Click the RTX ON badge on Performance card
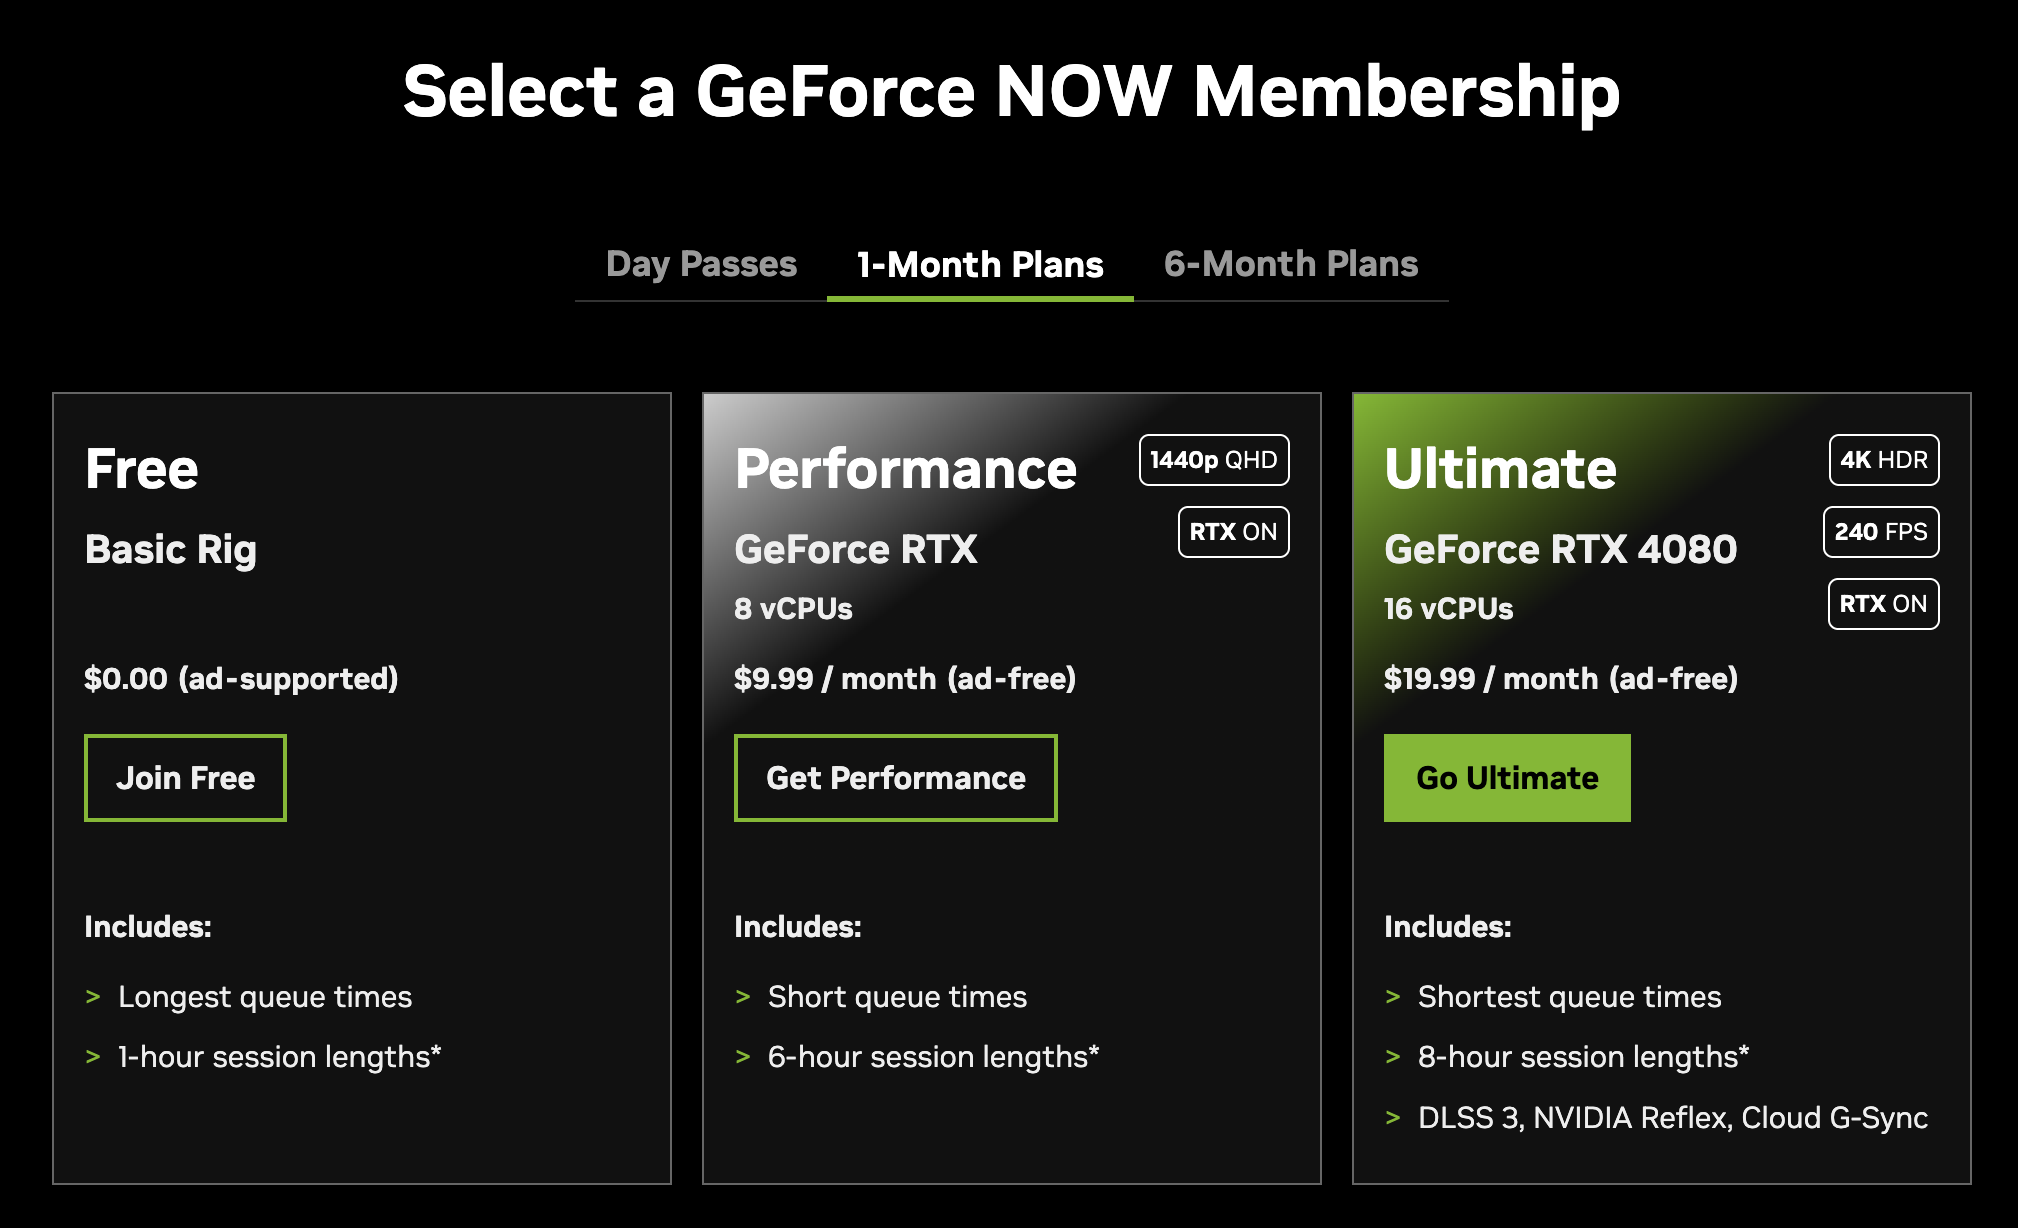 (x=1233, y=532)
